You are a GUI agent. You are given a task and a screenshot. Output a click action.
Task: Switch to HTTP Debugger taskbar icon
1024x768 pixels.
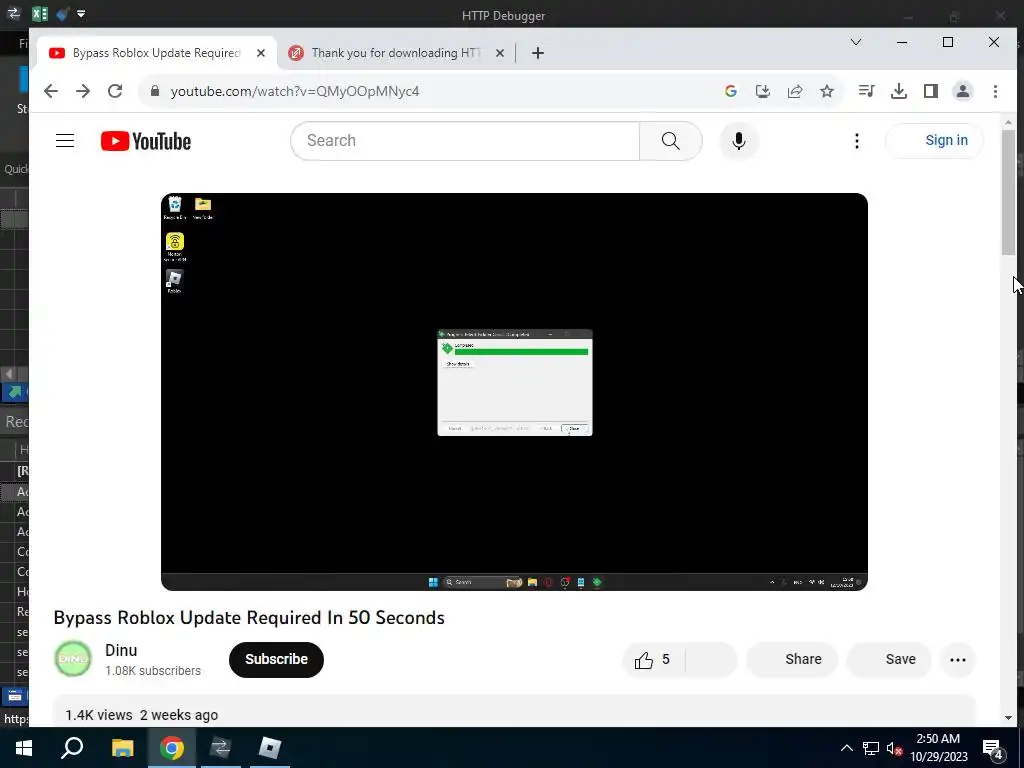point(221,748)
